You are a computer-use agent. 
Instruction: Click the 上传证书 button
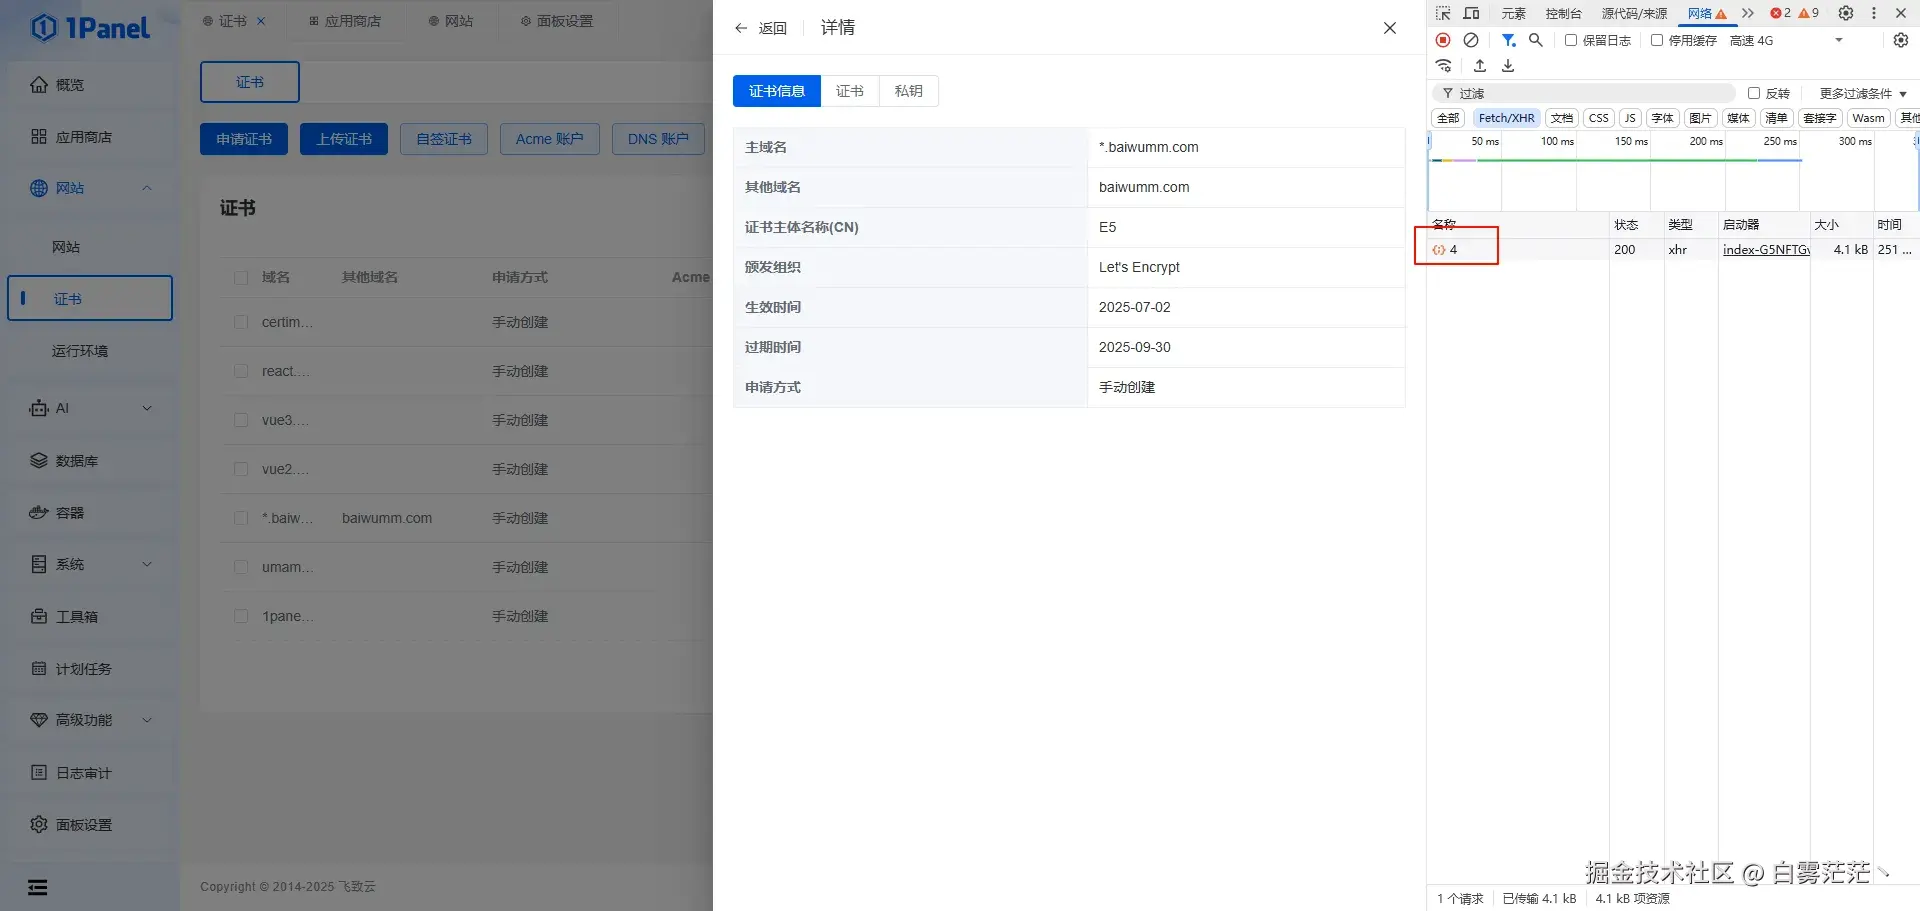pos(344,139)
